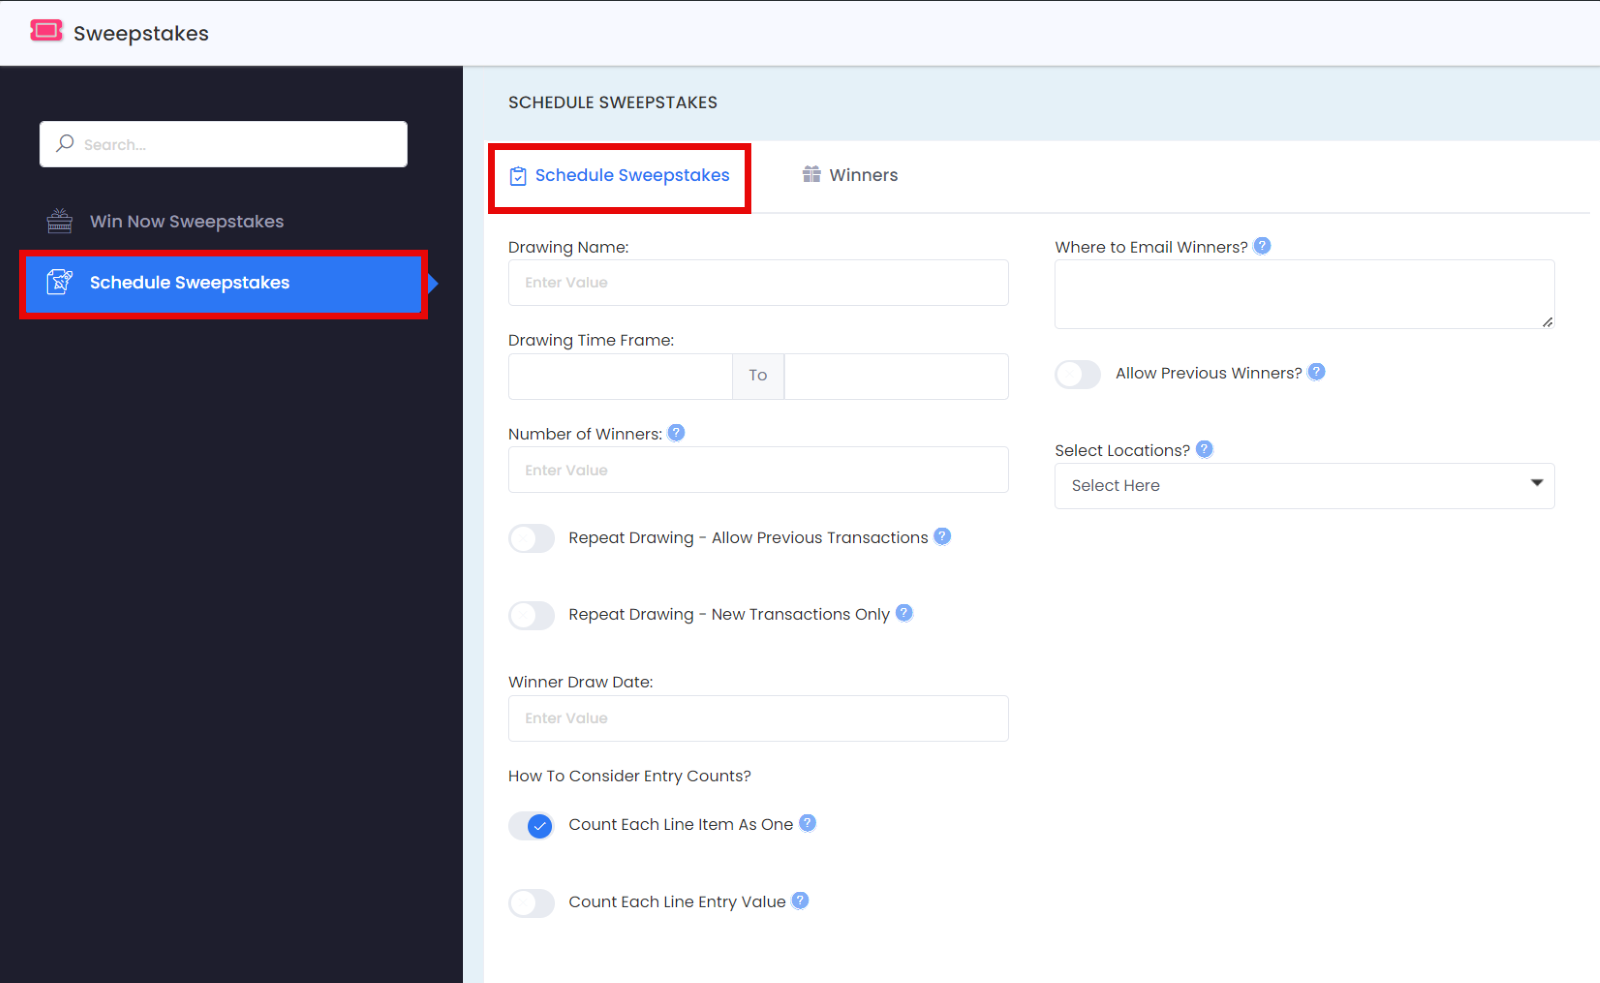Viewport: 1600px width, 983px height.
Task: Click the 'Winner Draw Date:' label
Action: (x=580, y=682)
